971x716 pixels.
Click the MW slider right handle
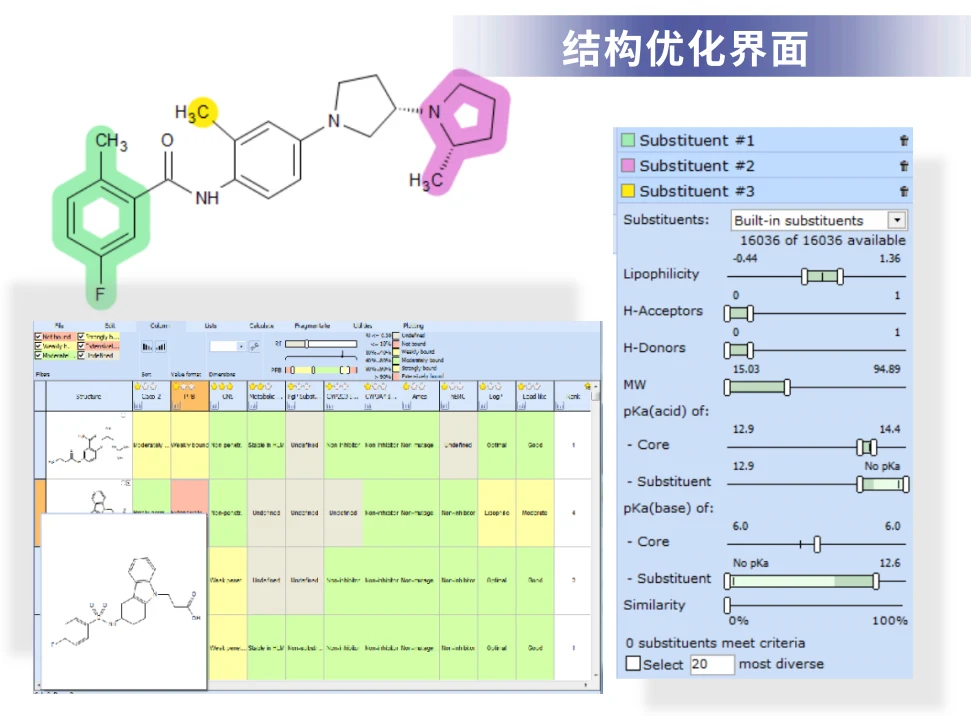(x=787, y=388)
